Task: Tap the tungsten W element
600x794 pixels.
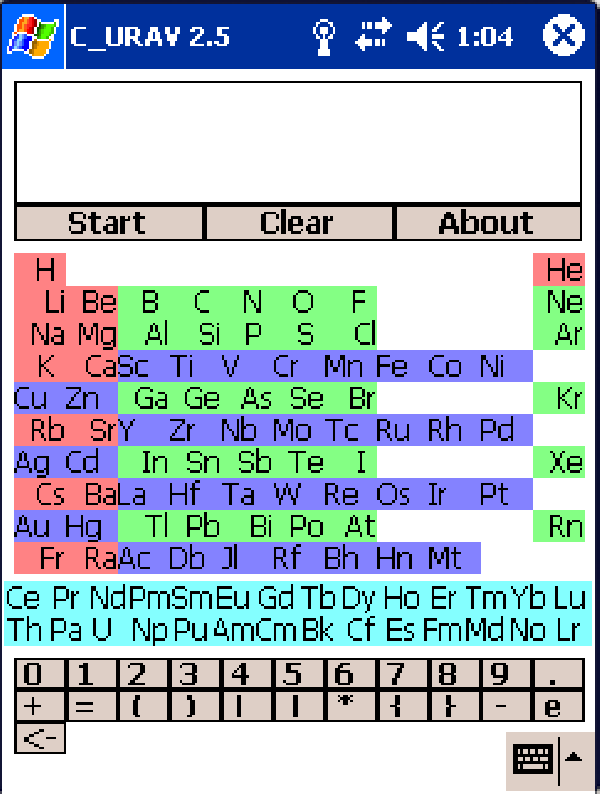Action: tap(288, 495)
